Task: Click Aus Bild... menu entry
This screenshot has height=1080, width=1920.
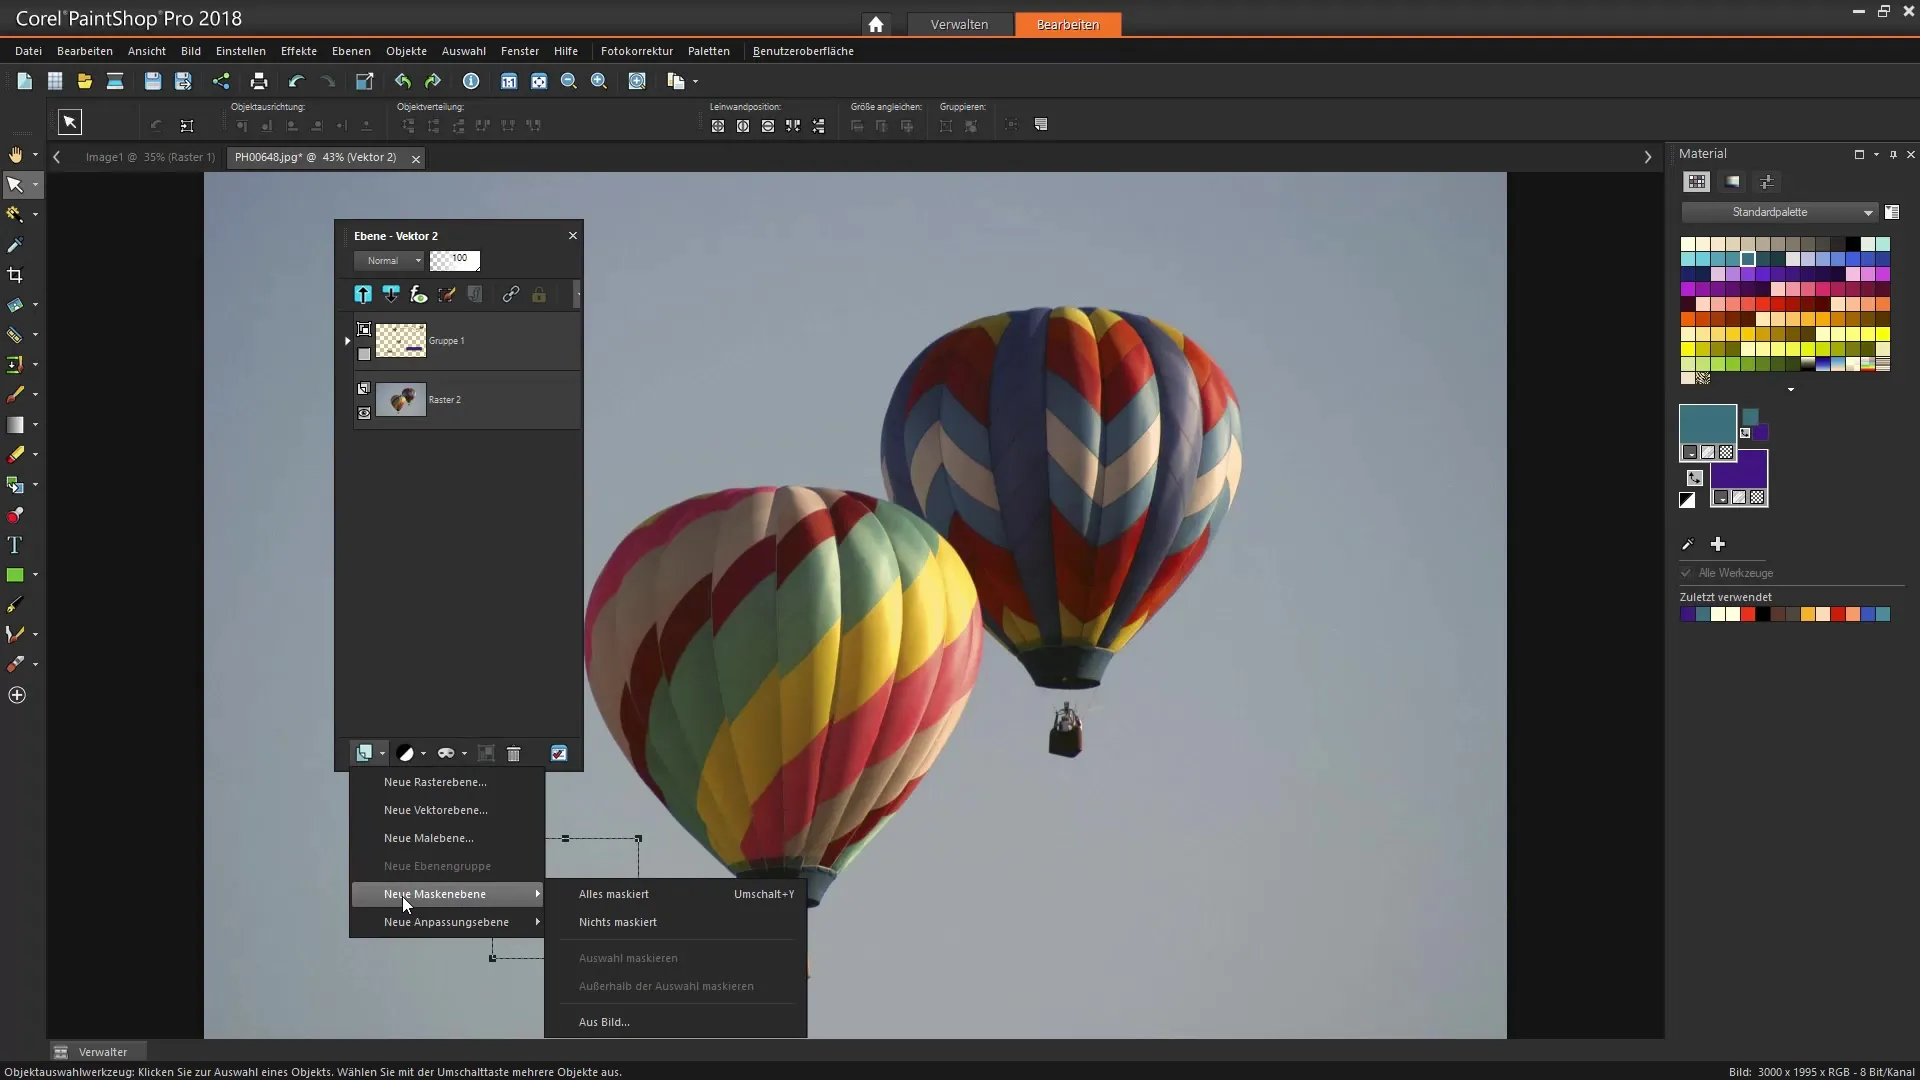Action: coord(604,1022)
